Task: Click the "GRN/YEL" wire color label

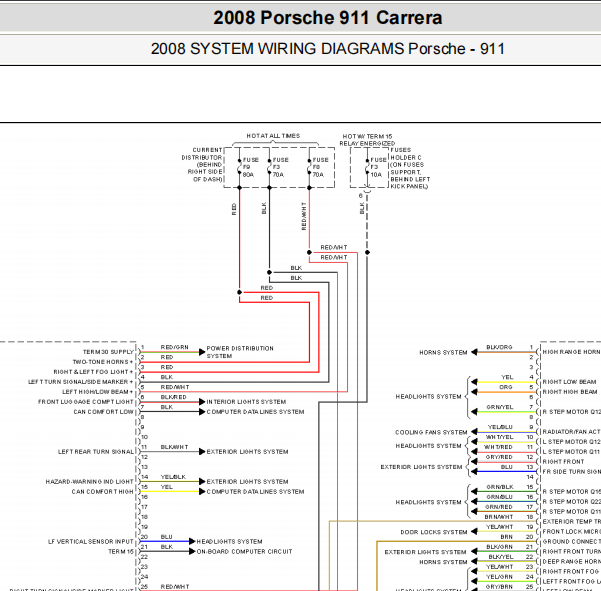Action: (x=499, y=407)
